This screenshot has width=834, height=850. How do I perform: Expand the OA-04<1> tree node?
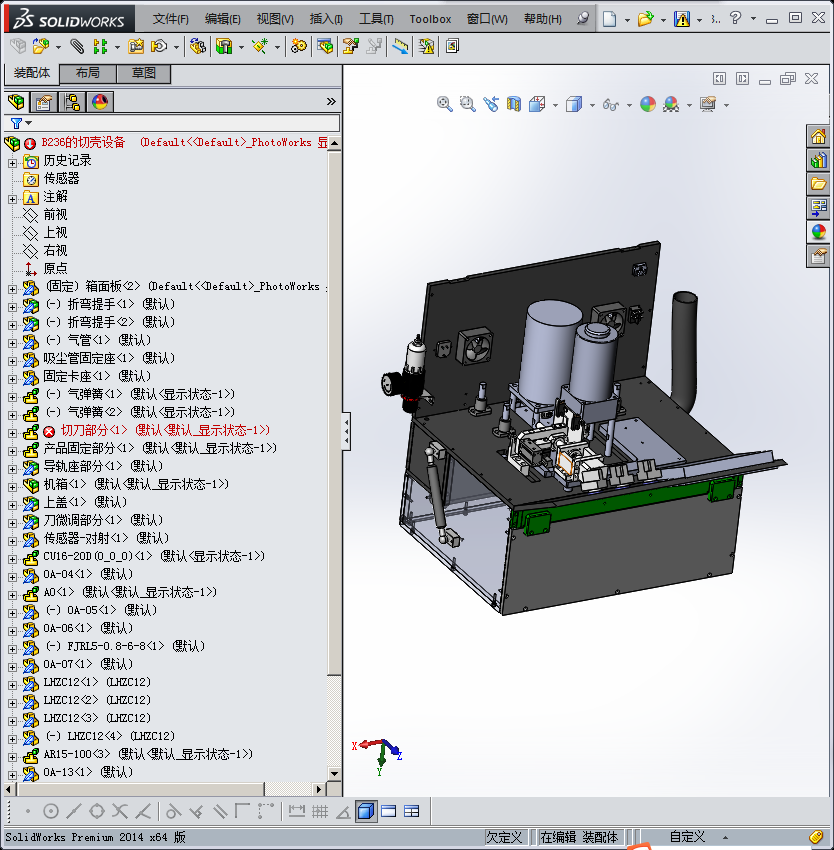point(12,576)
